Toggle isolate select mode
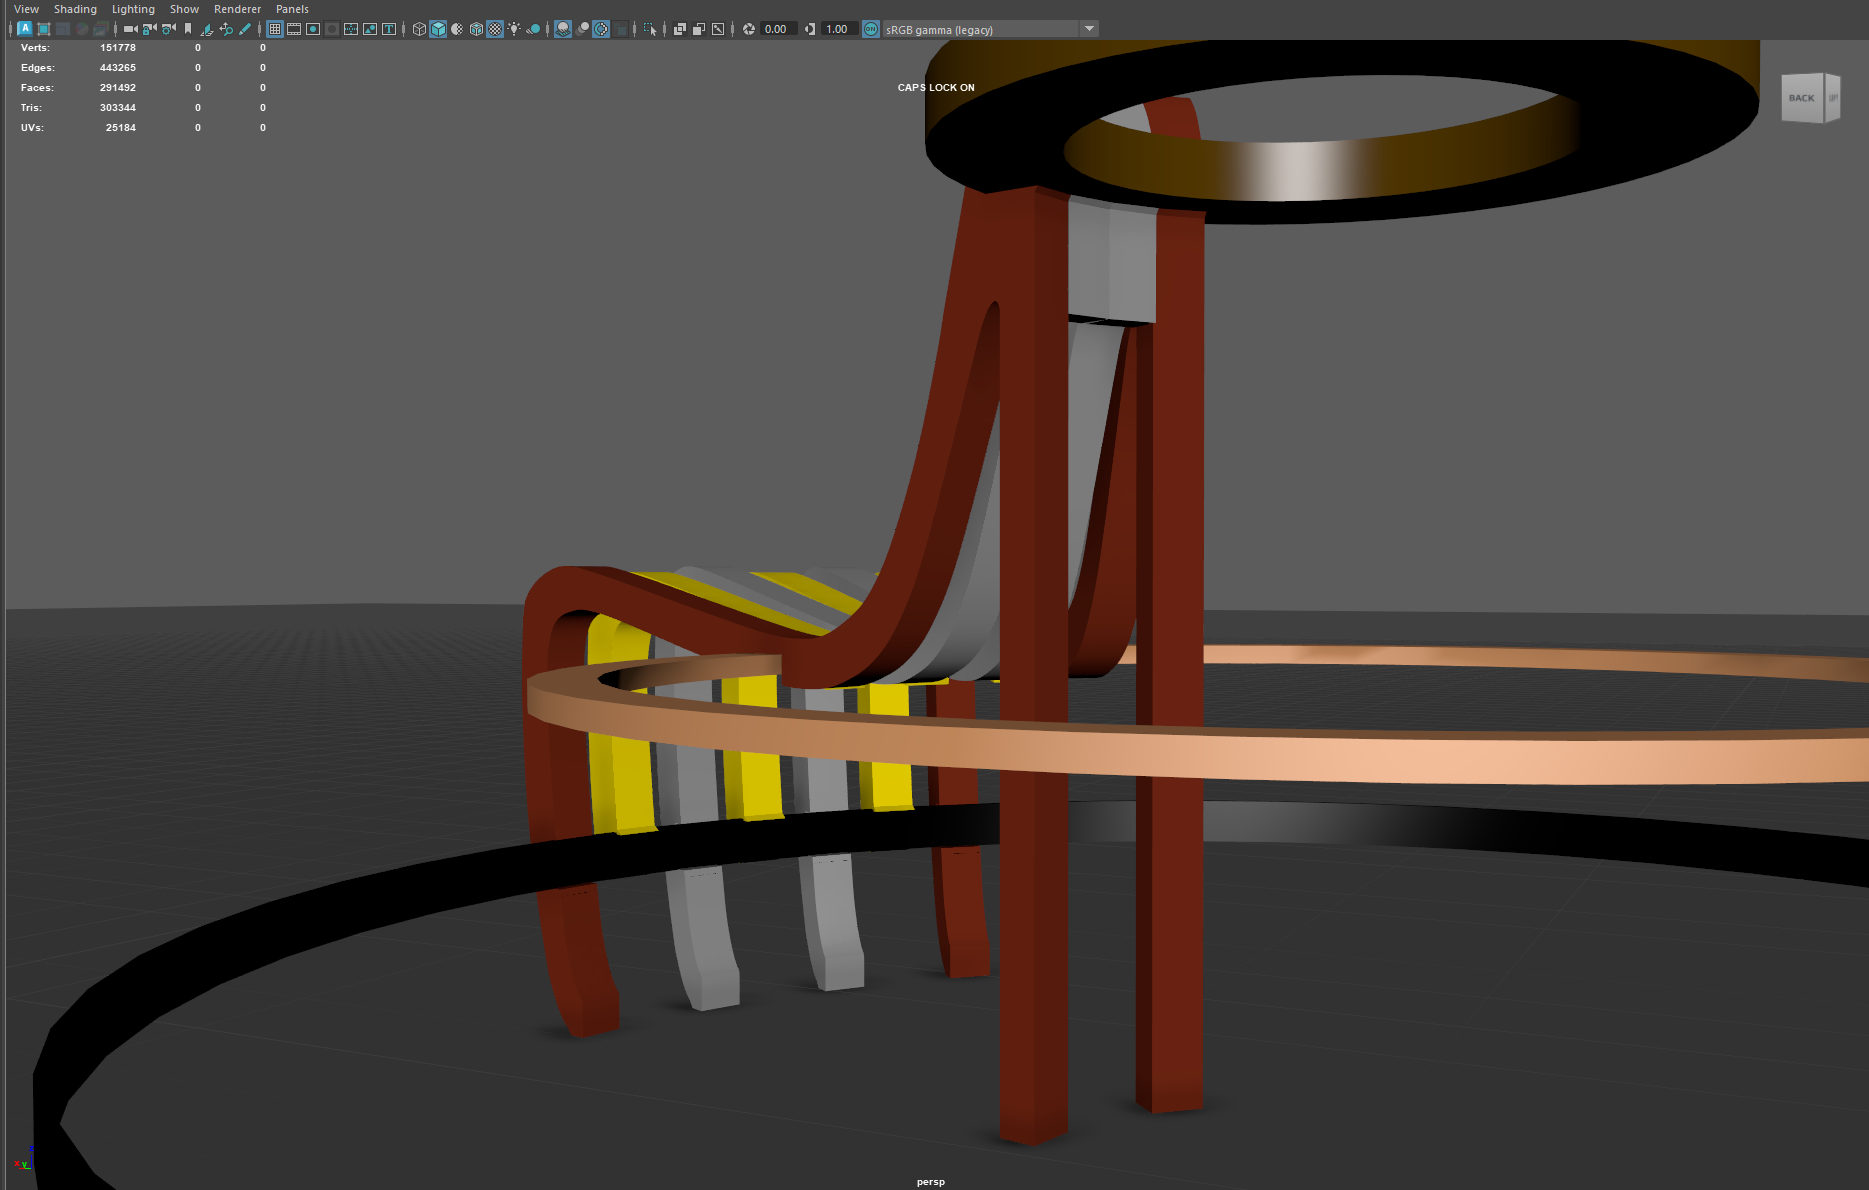Screen dimensions: 1869x1190 651,29
